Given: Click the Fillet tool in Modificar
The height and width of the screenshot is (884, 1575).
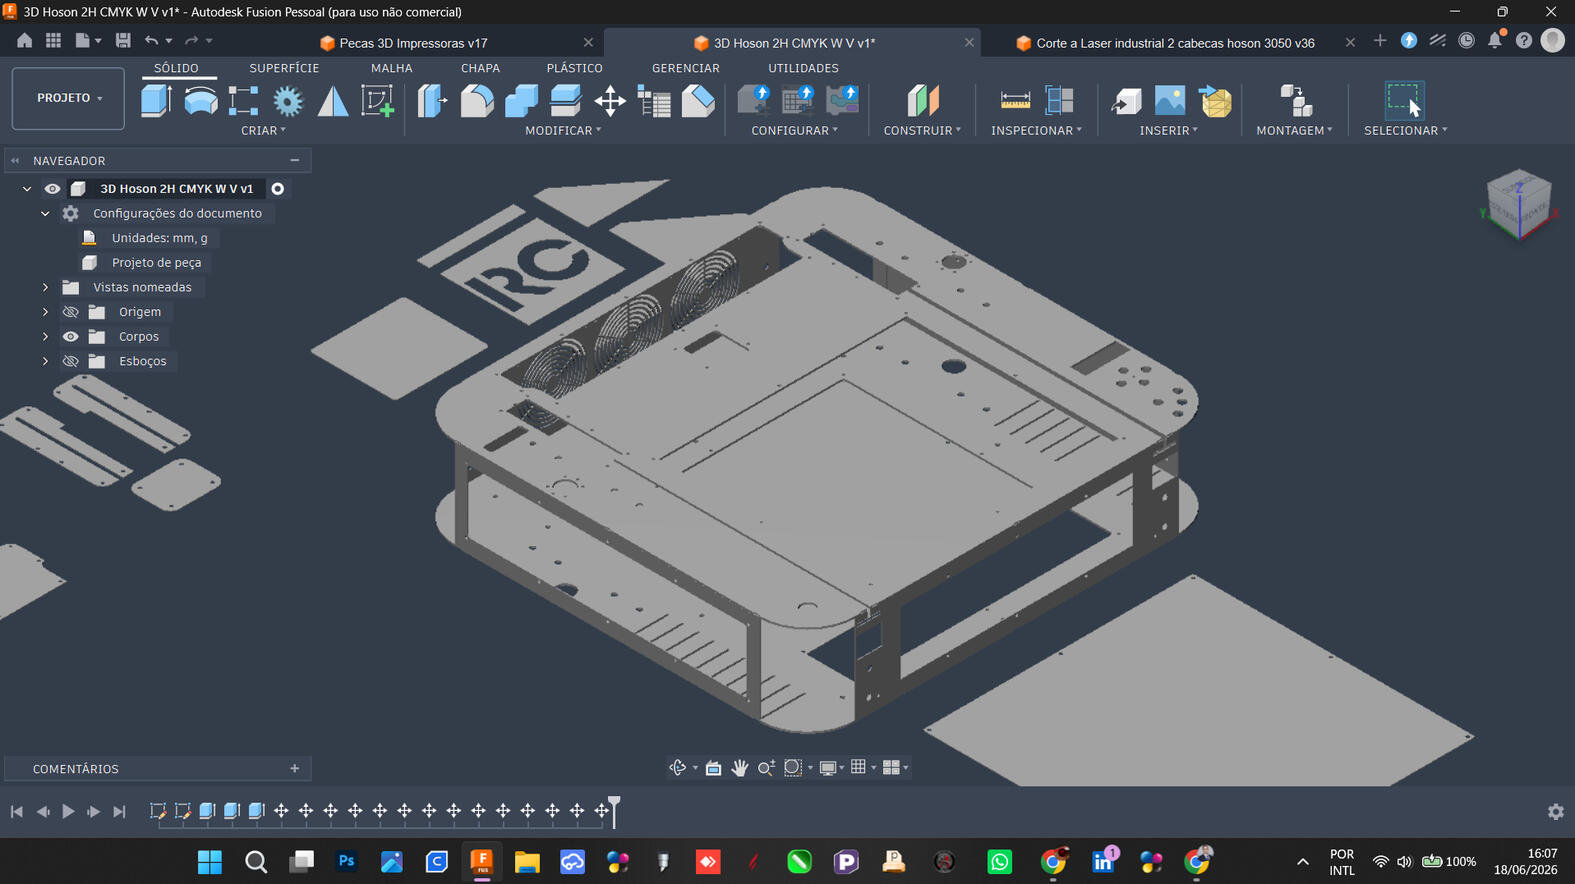Looking at the screenshot, I should [477, 101].
